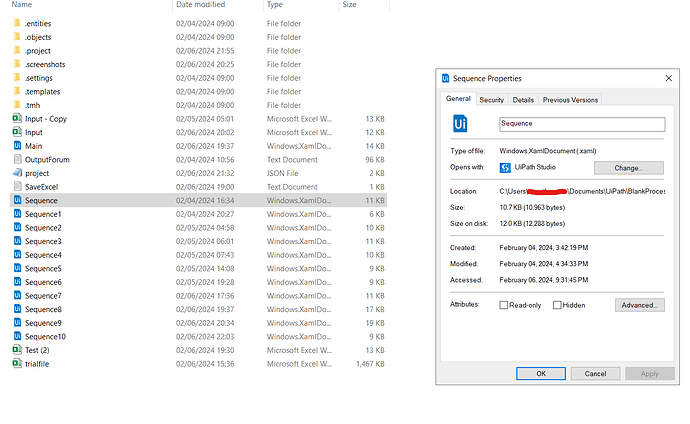Click the UiPath icon of Sequence5
690x424 pixels.
click(17, 268)
